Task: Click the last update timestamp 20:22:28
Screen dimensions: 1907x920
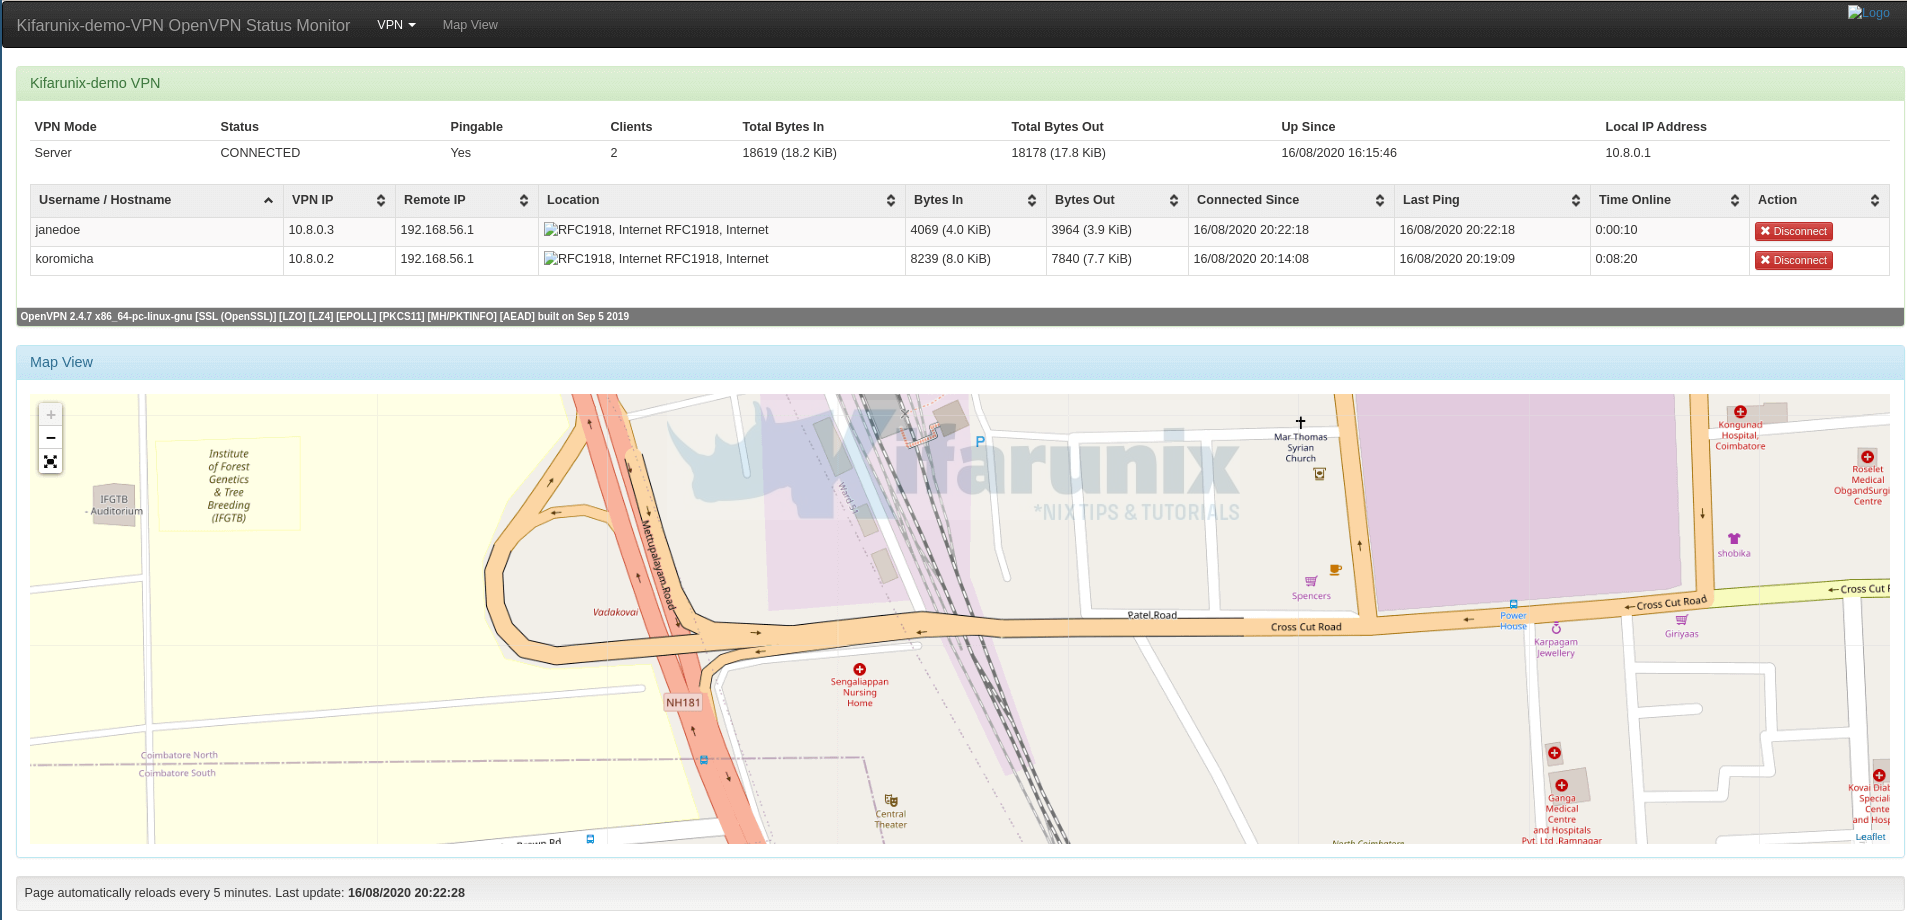Action: tap(406, 893)
